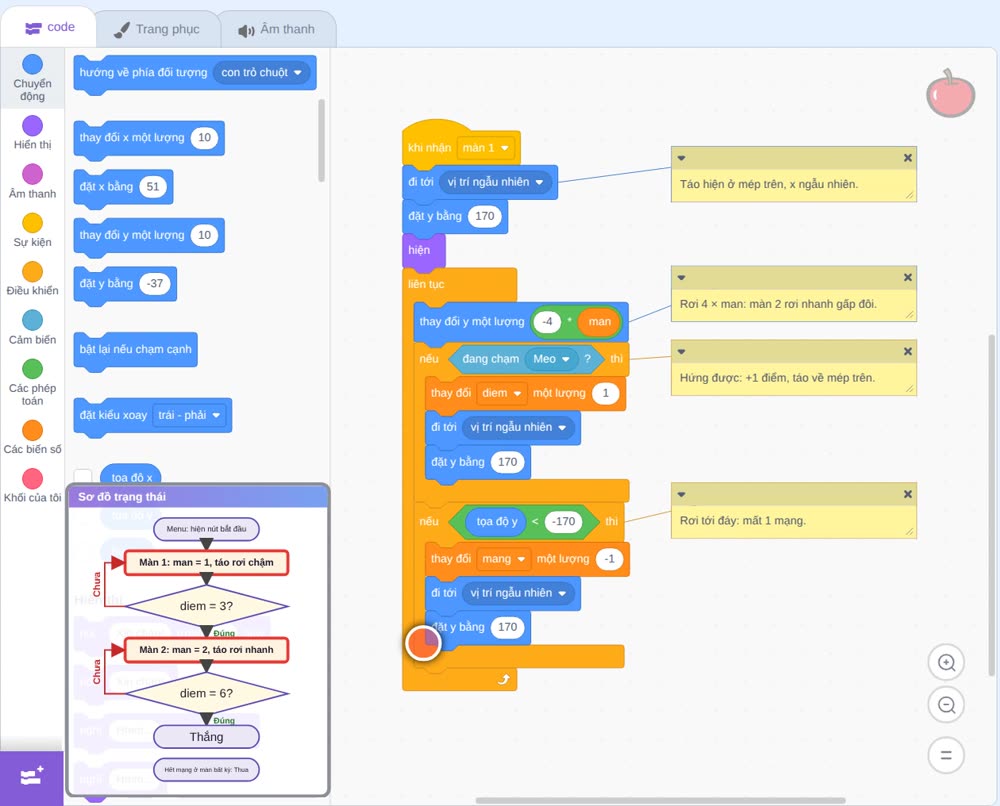
Task: Select the Sự kiện category circle
Action: tap(33, 223)
